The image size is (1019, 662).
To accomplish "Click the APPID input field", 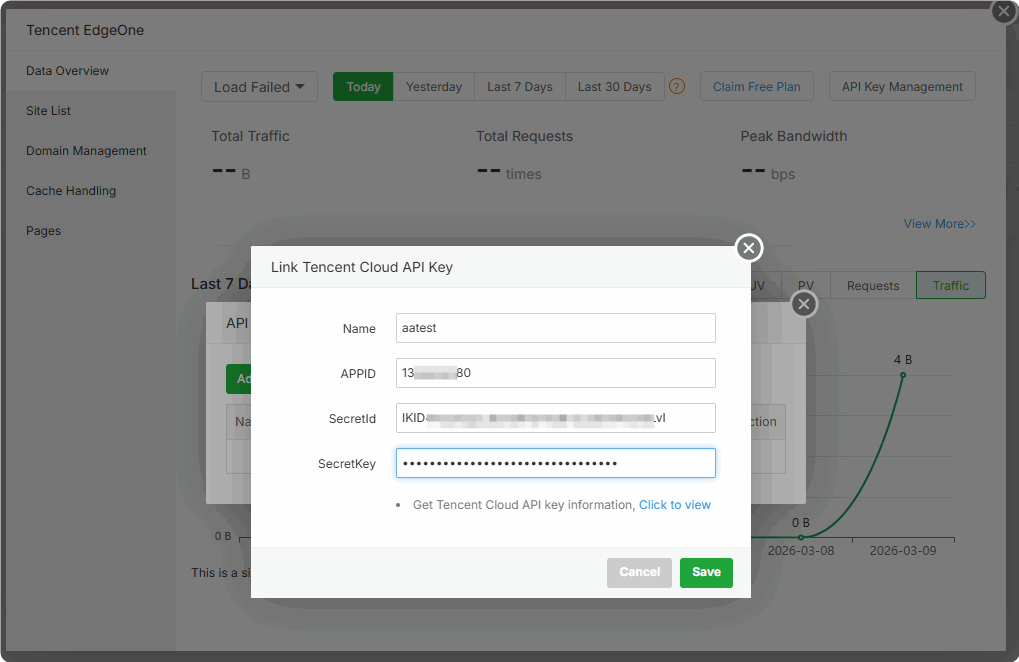I will coord(556,373).
